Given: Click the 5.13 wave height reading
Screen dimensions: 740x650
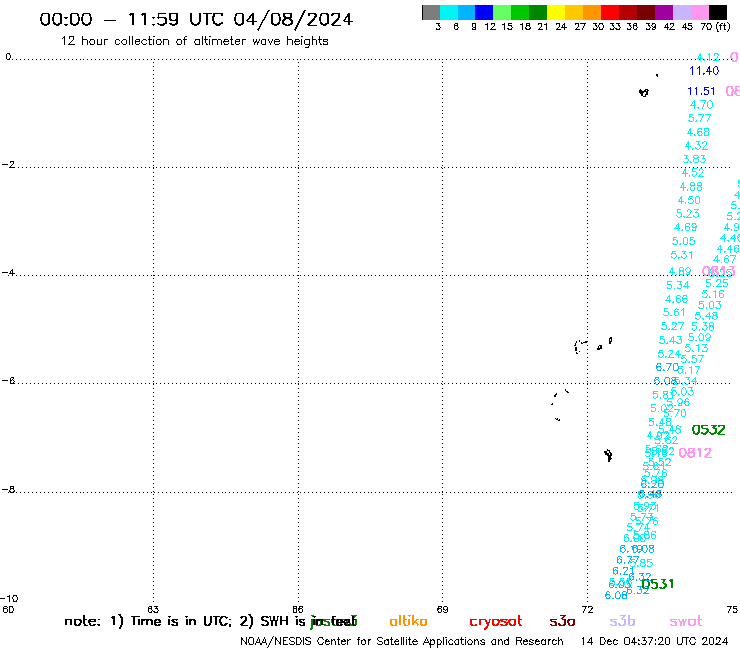Looking at the screenshot, I should click(x=696, y=348).
